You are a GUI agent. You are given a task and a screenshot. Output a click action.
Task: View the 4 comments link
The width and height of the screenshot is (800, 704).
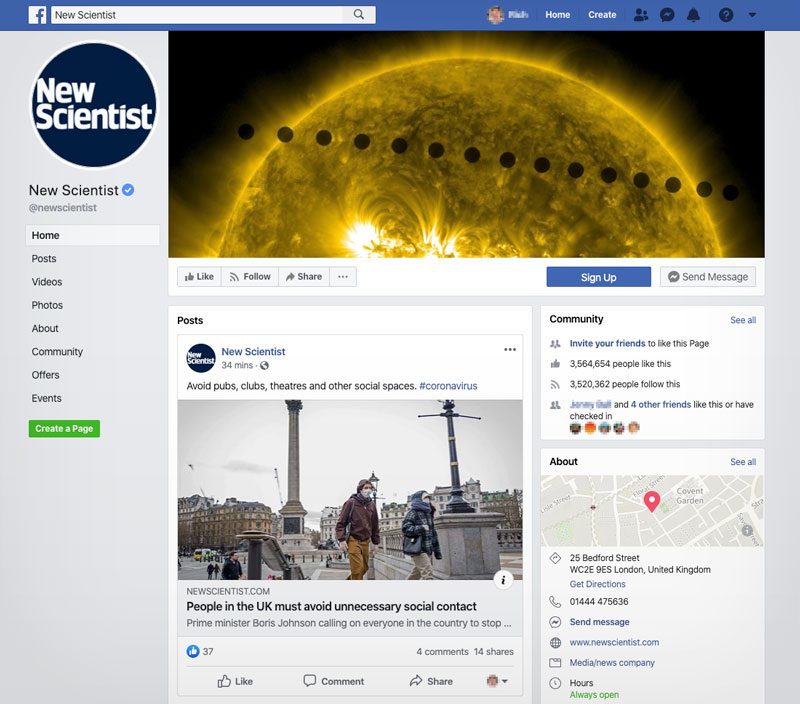pyautogui.click(x=442, y=651)
